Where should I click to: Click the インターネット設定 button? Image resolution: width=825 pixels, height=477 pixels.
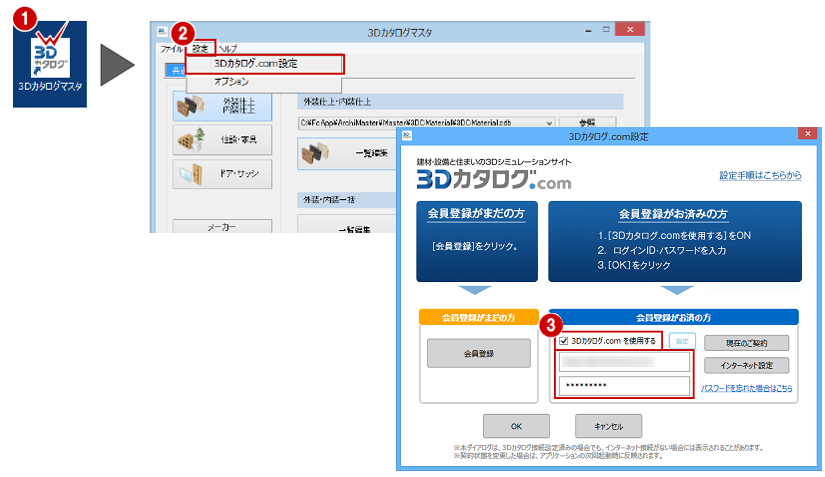point(746,366)
